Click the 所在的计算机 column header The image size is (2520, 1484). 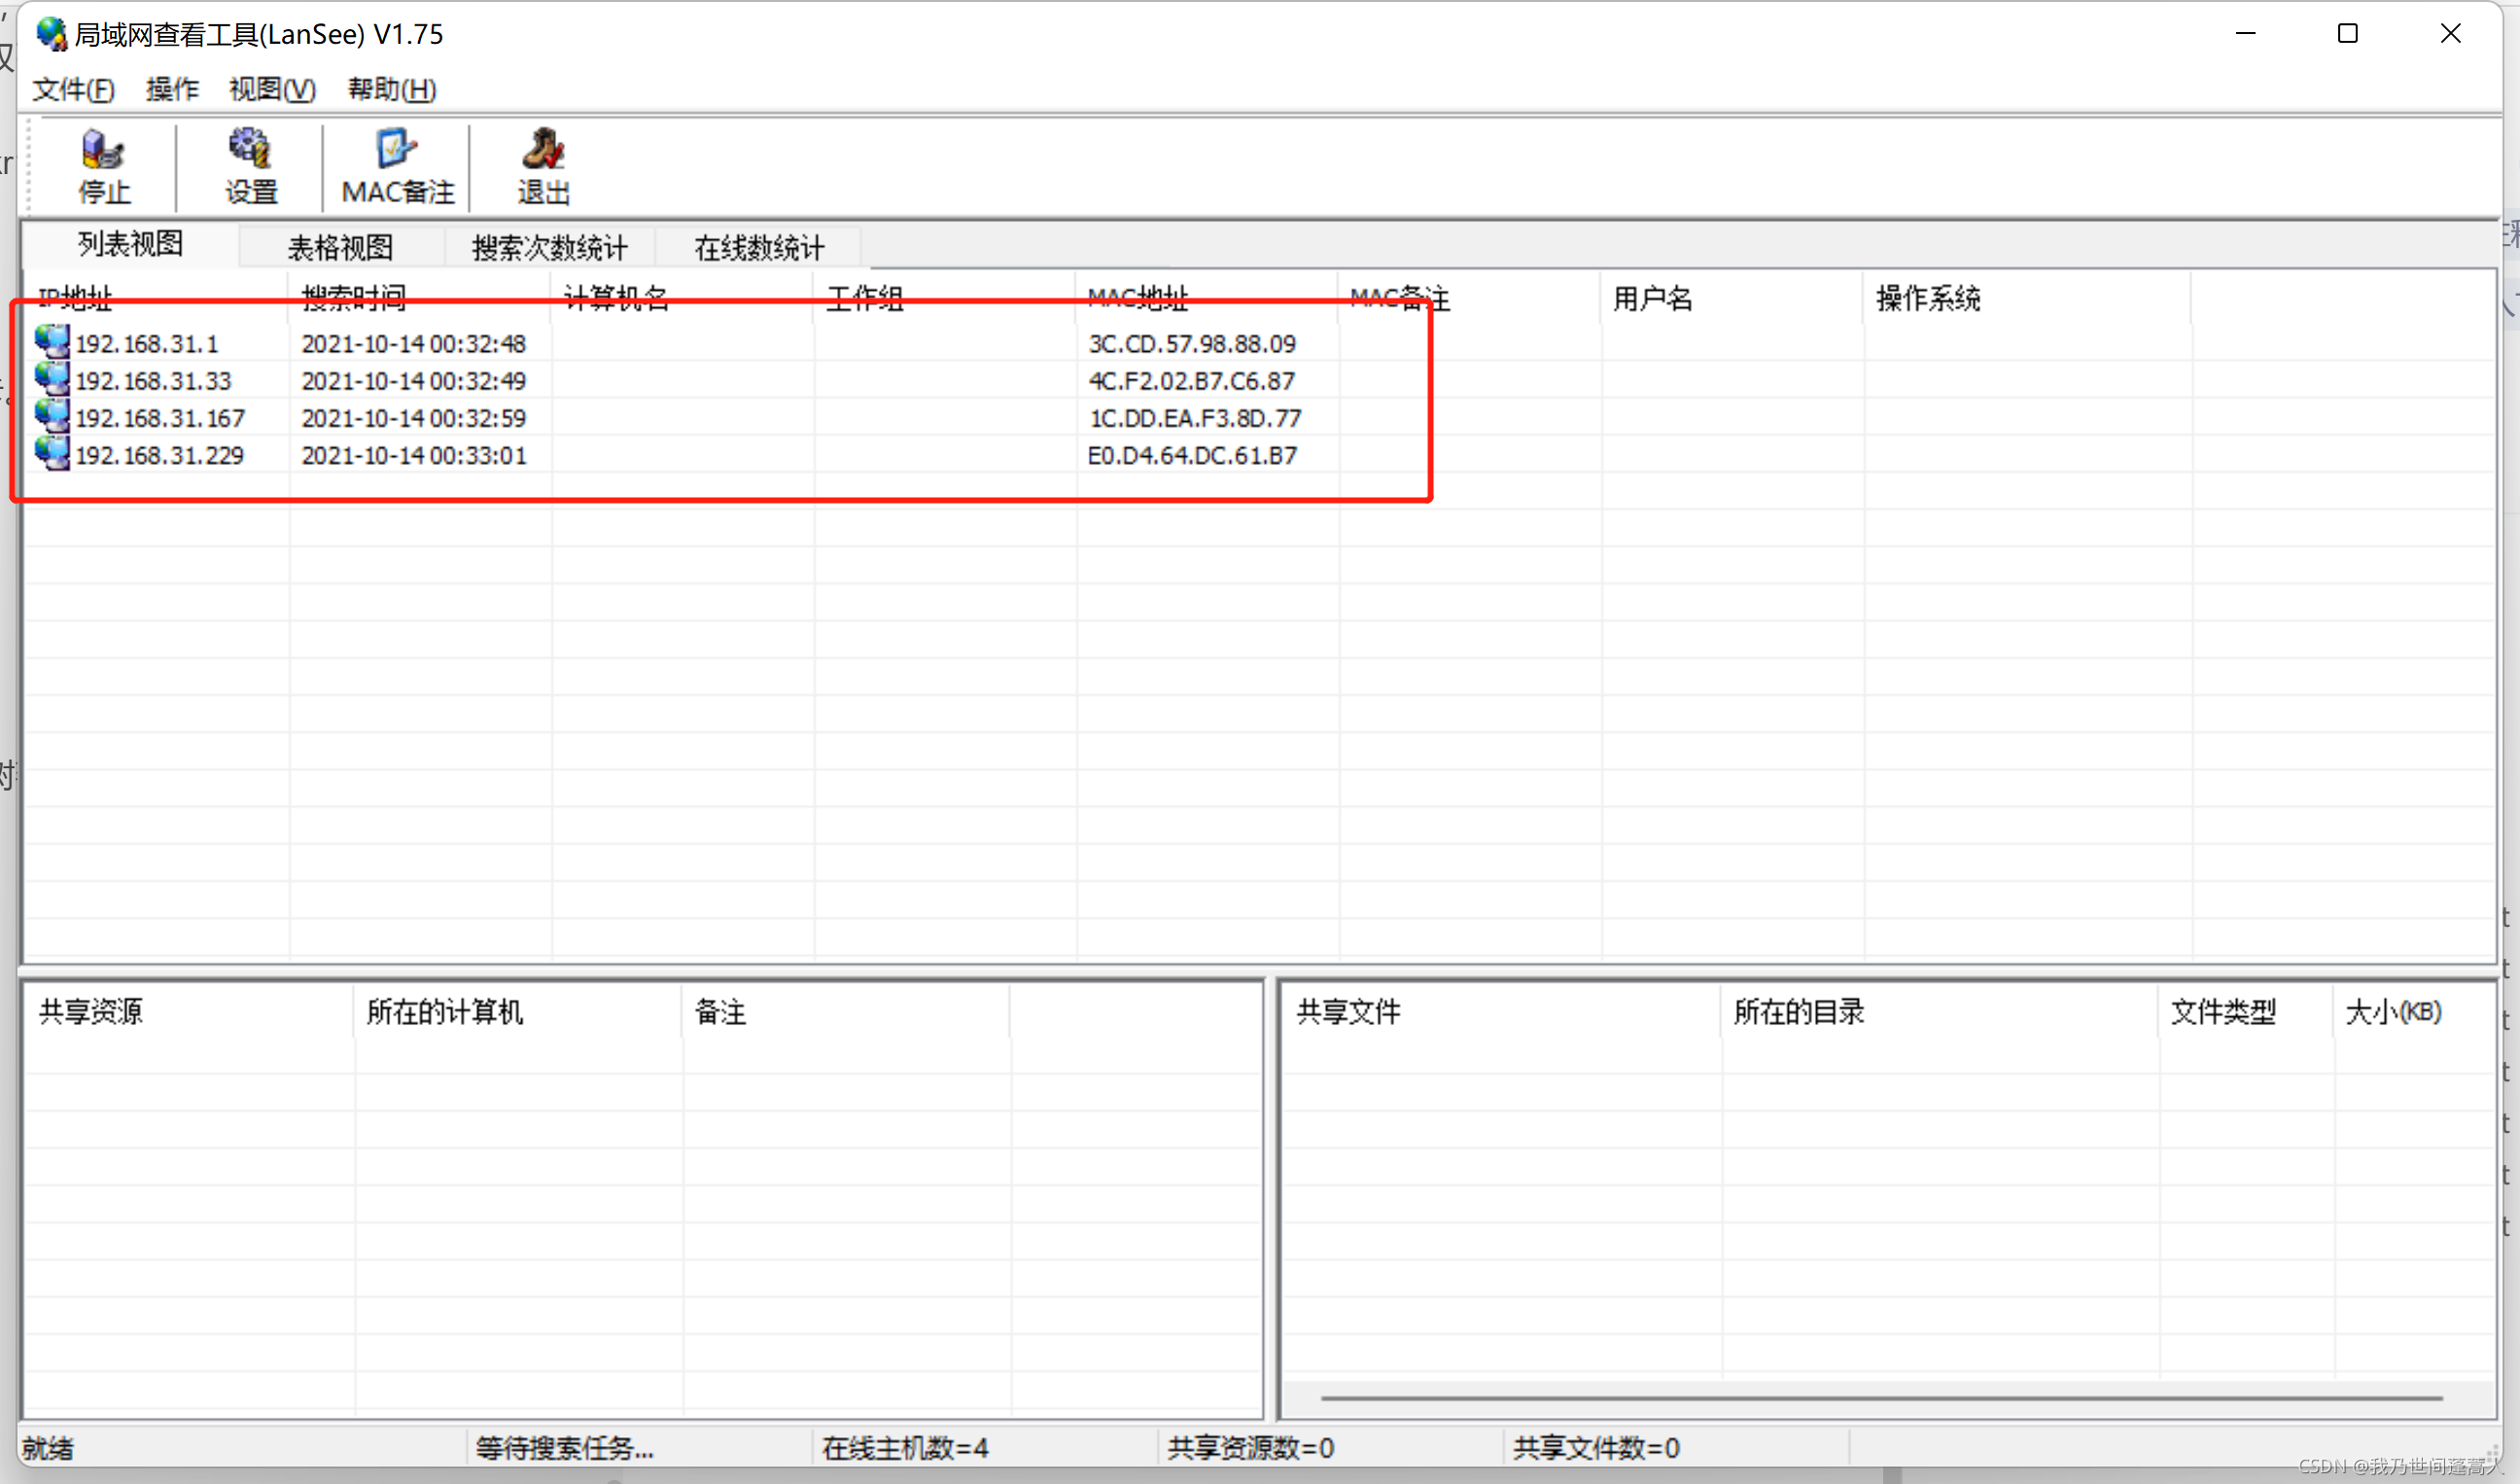(518, 1012)
